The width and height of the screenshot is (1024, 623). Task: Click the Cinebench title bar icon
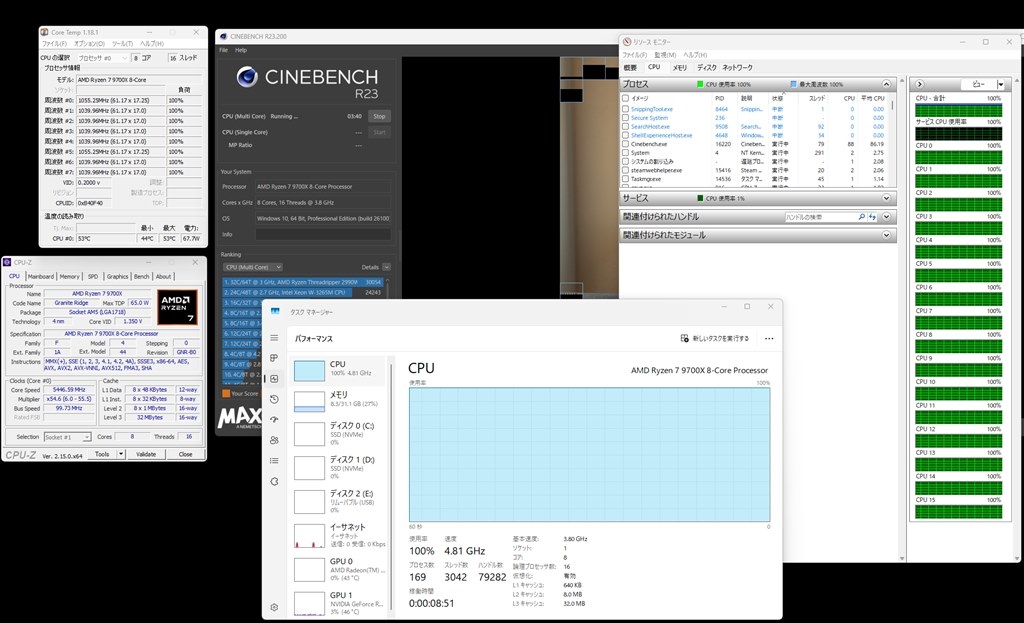tap(223, 37)
